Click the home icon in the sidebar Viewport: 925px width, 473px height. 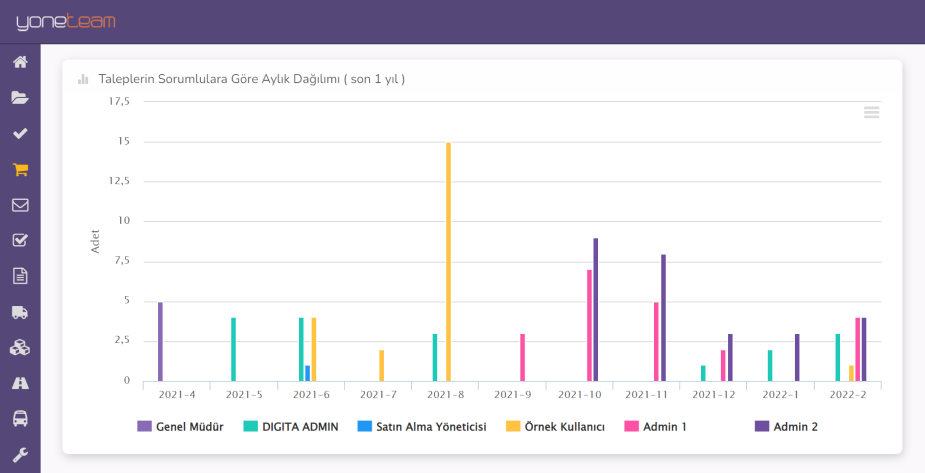[x=20, y=62]
